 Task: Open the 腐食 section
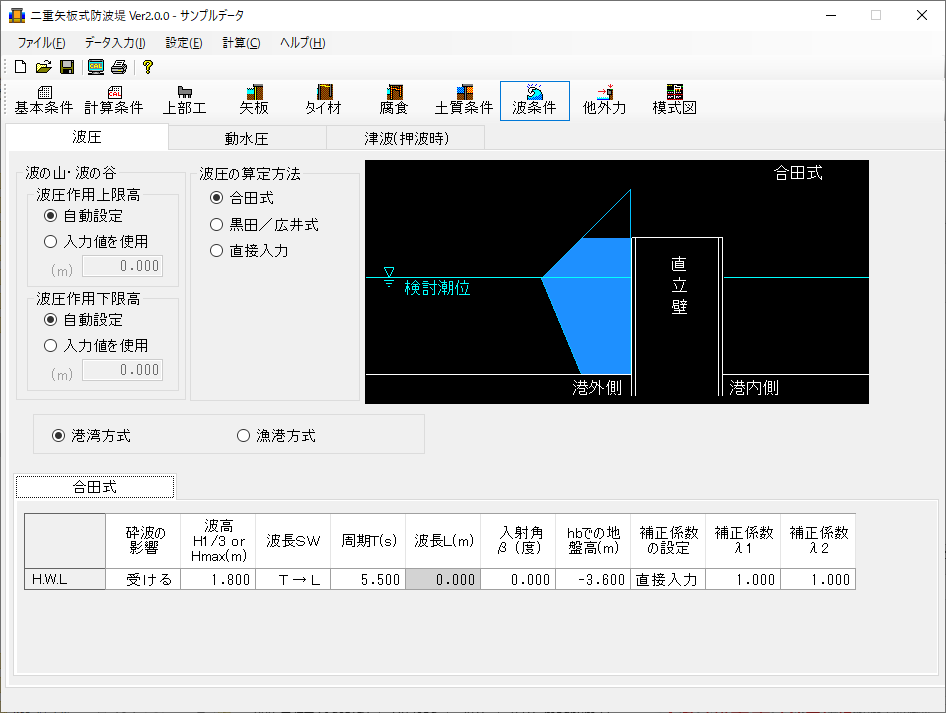click(394, 101)
